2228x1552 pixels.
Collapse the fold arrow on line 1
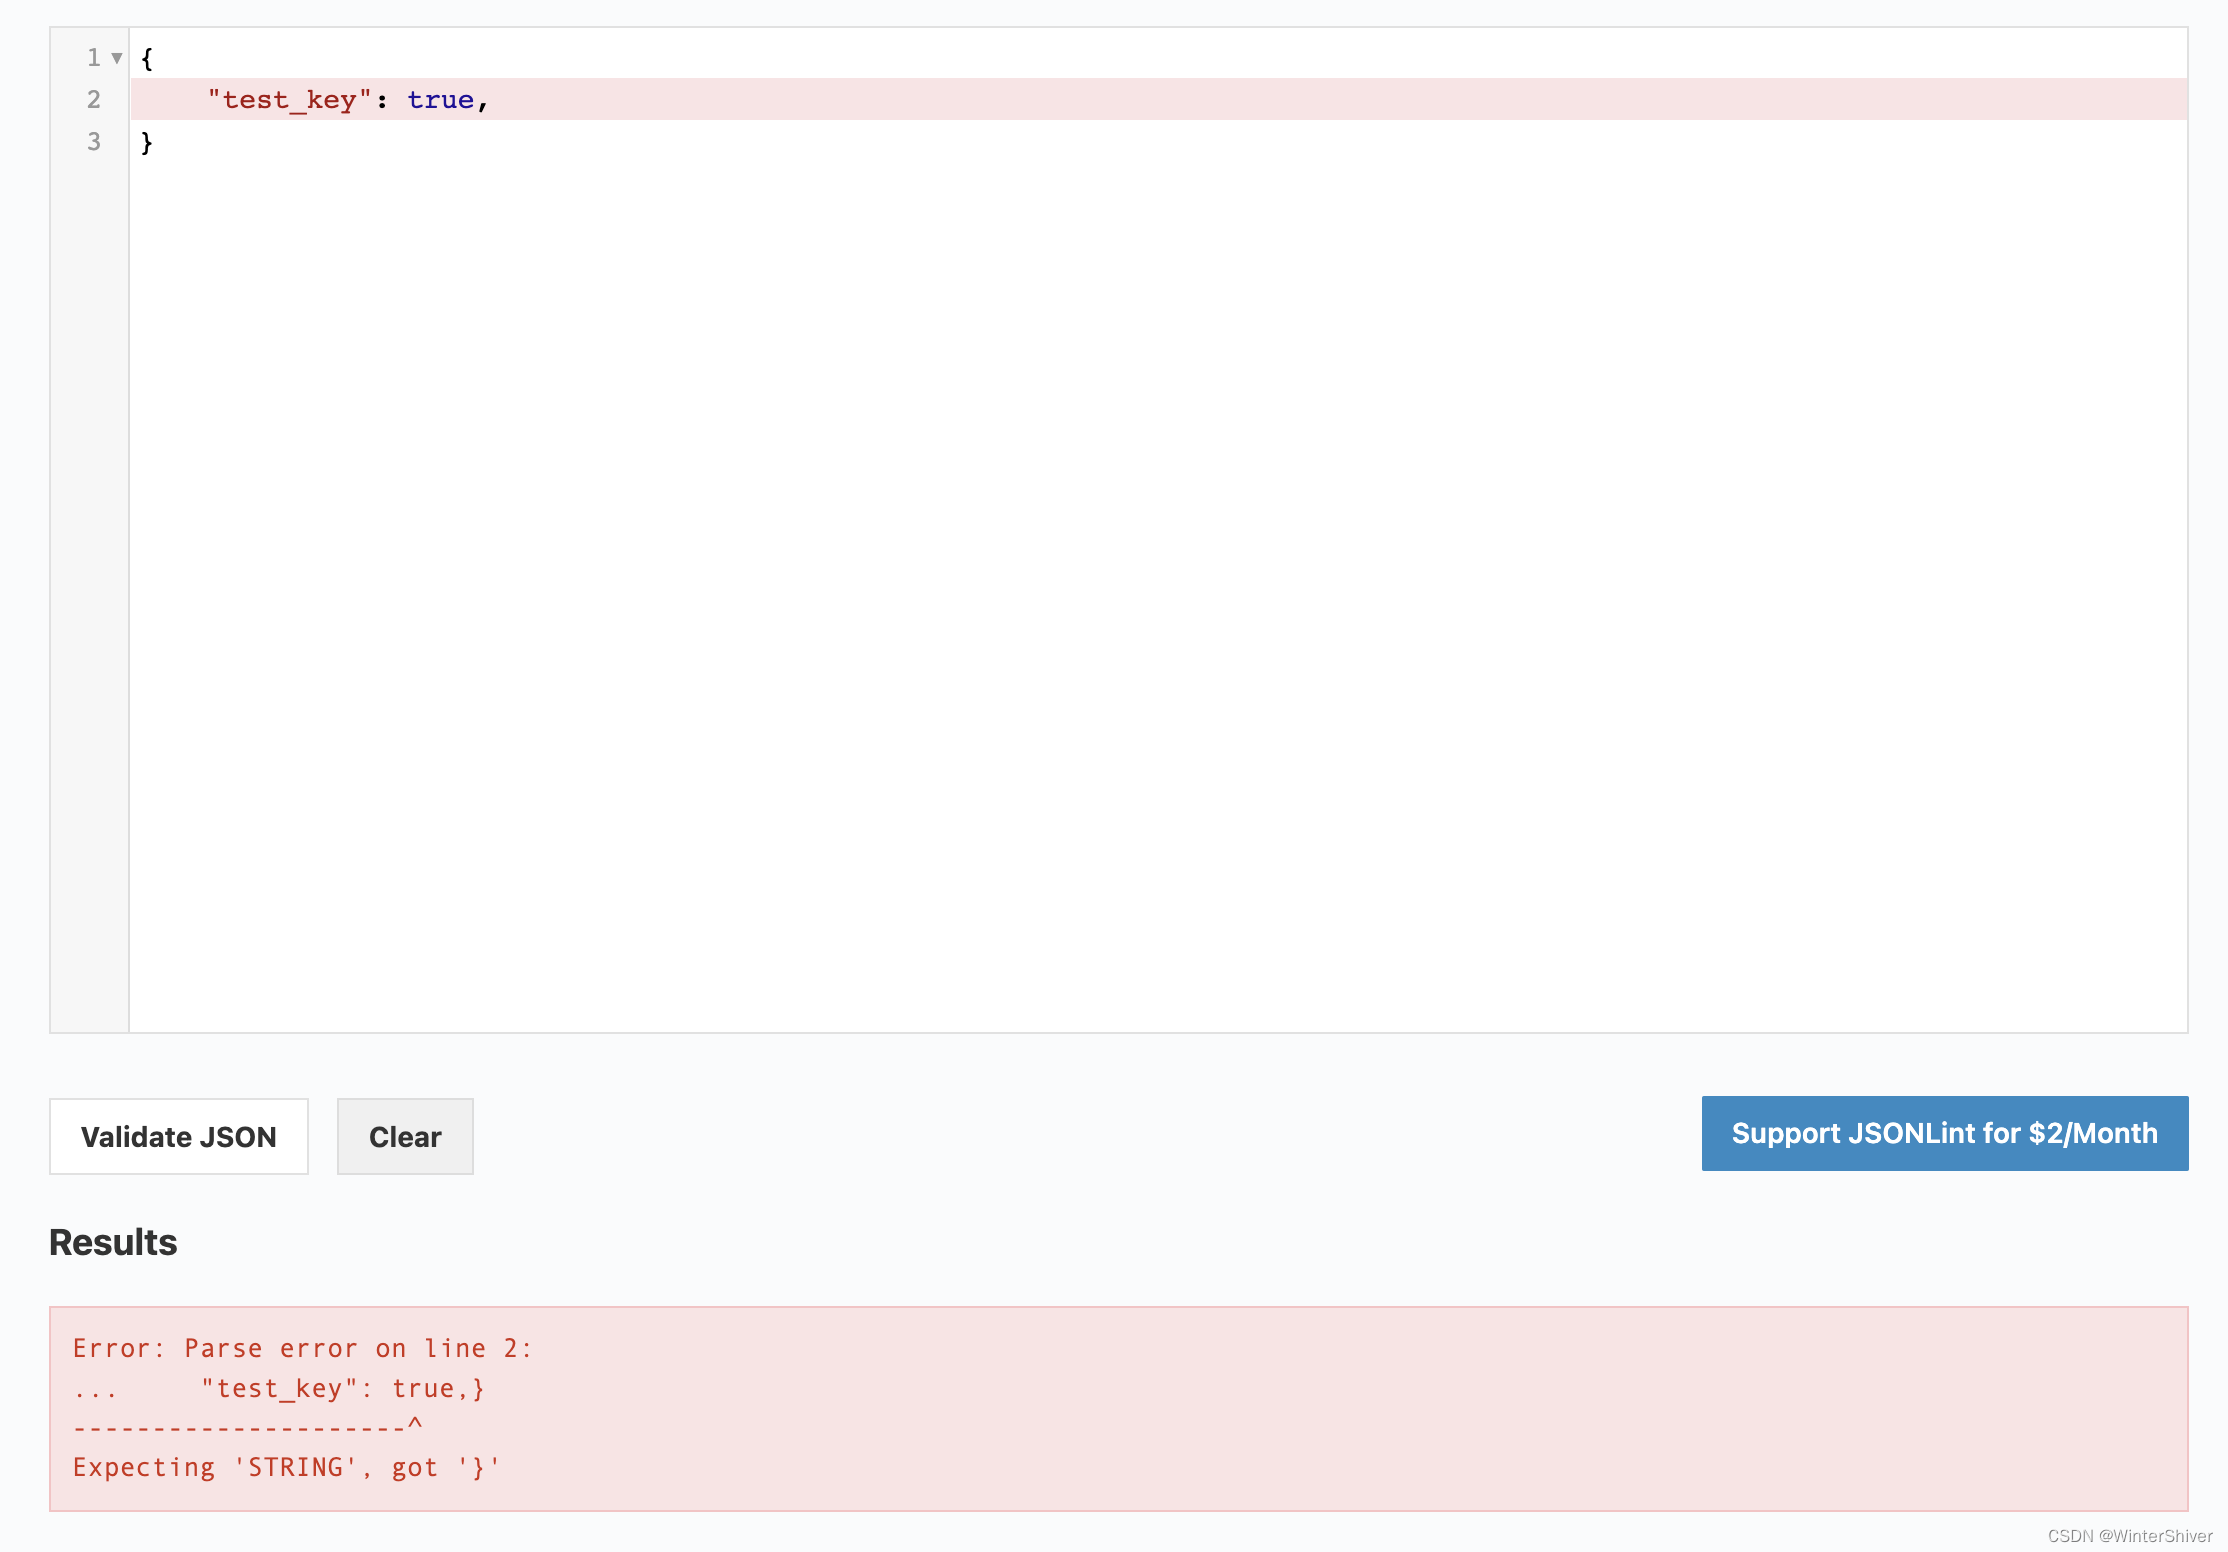tap(117, 58)
